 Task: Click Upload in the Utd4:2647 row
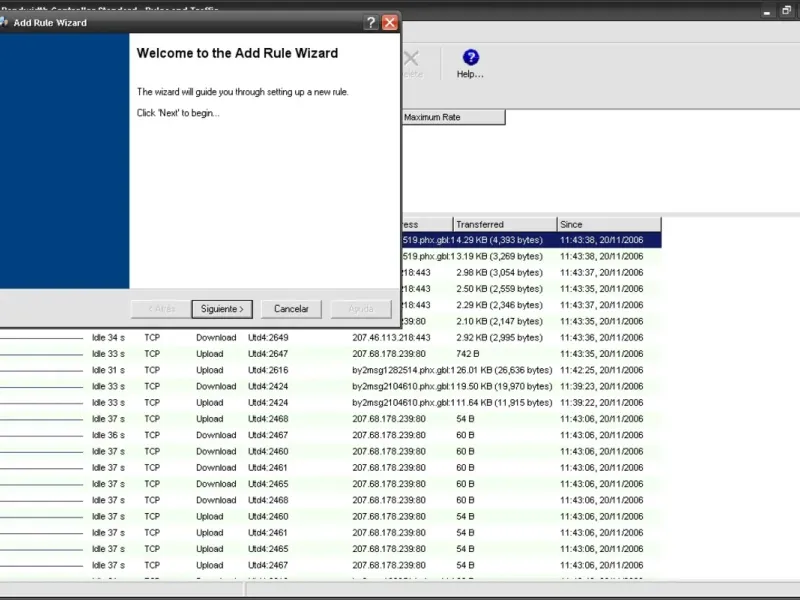(x=210, y=354)
